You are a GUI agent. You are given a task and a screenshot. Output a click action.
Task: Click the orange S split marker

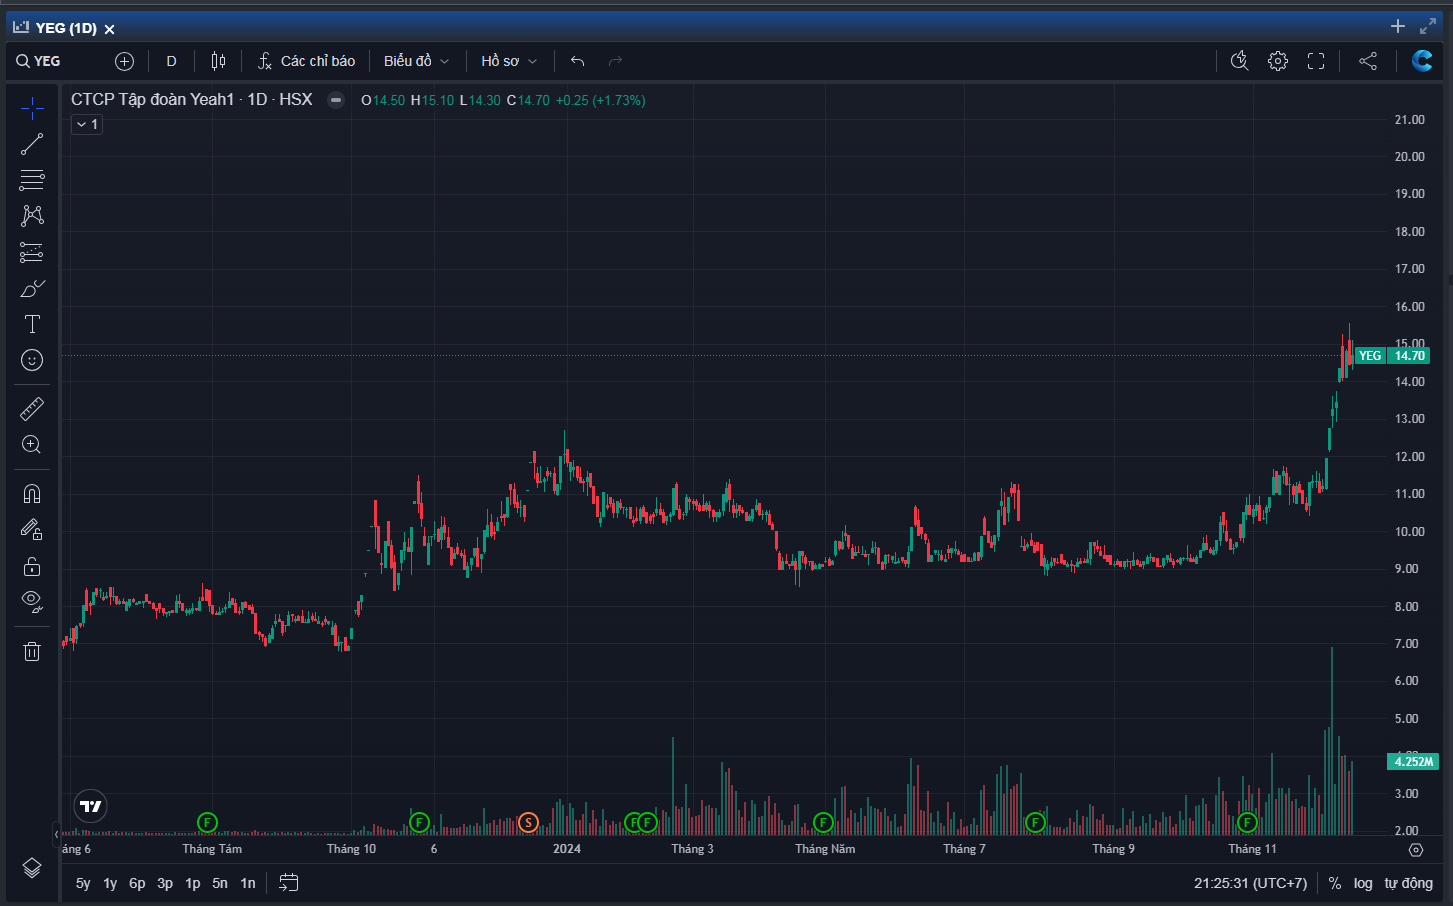(x=528, y=823)
